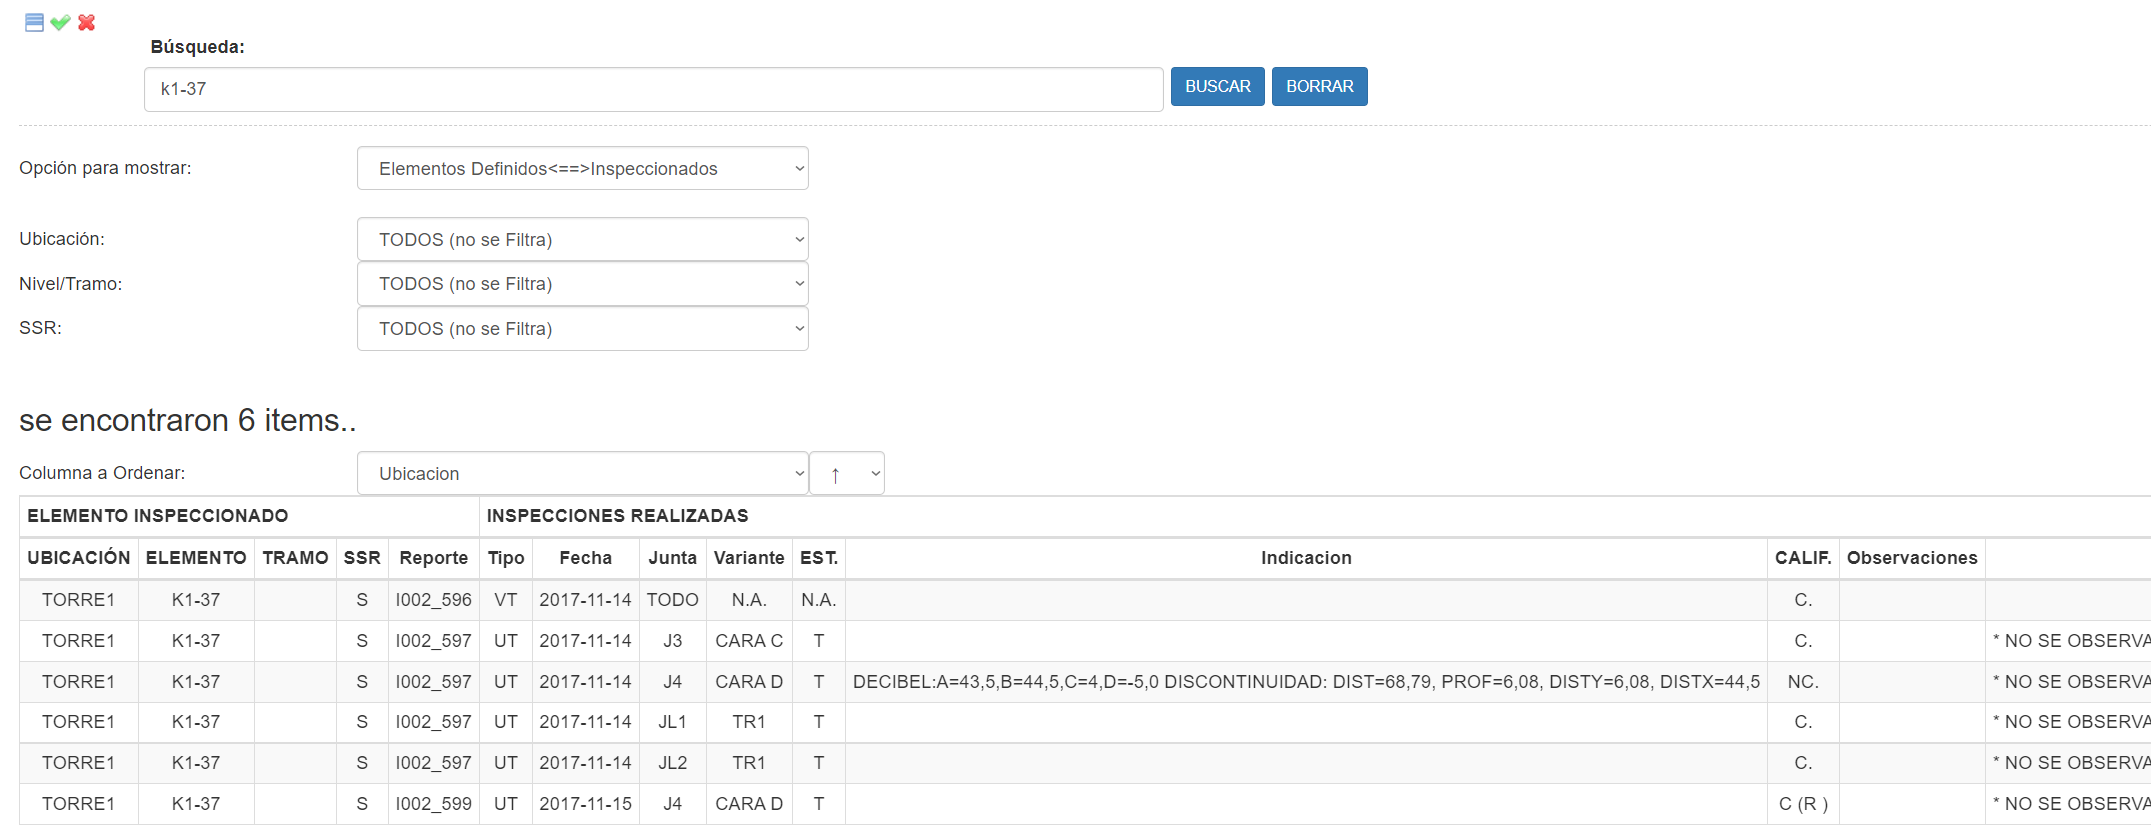Viewport: 2151px width, 836px height.
Task: Click the NC. calification cell
Action: [1802, 682]
